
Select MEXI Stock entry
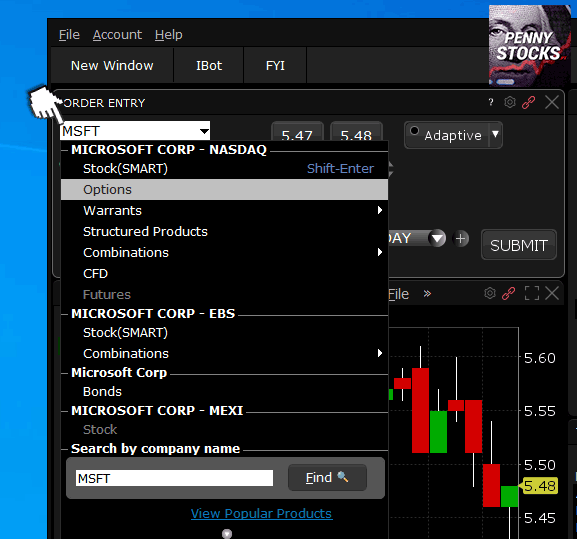click(224, 429)
